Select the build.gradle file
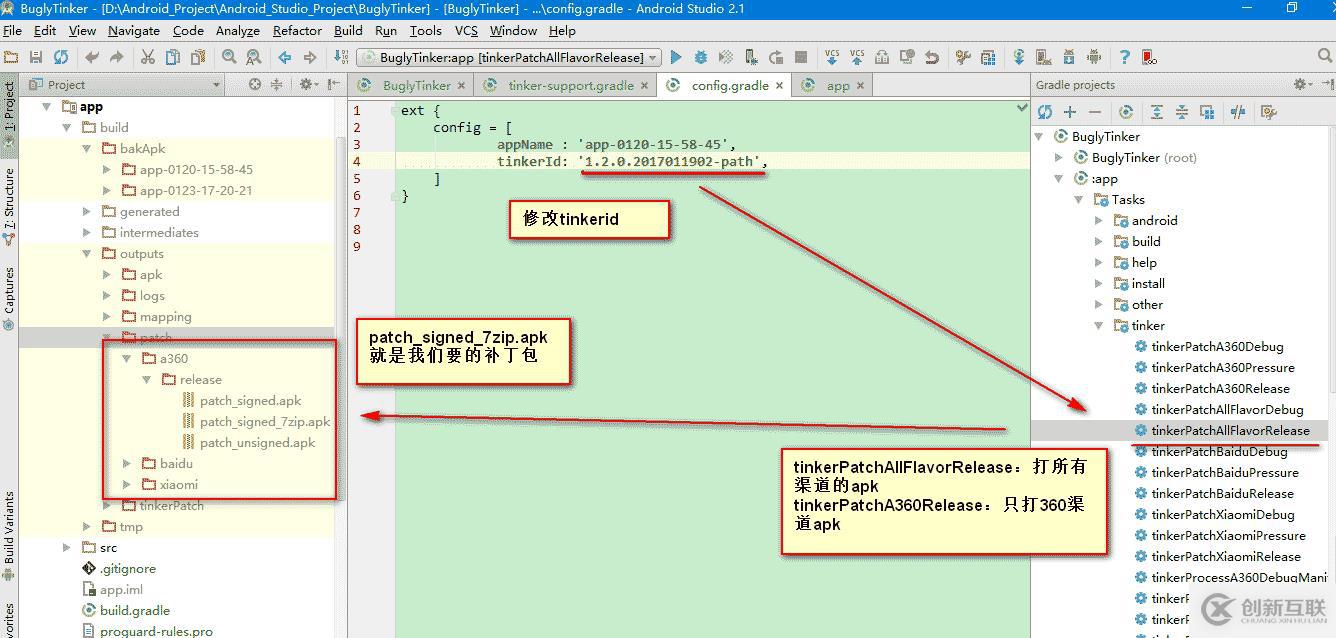This screenshot has width=1336, height=638. click(x=135, y=611)
